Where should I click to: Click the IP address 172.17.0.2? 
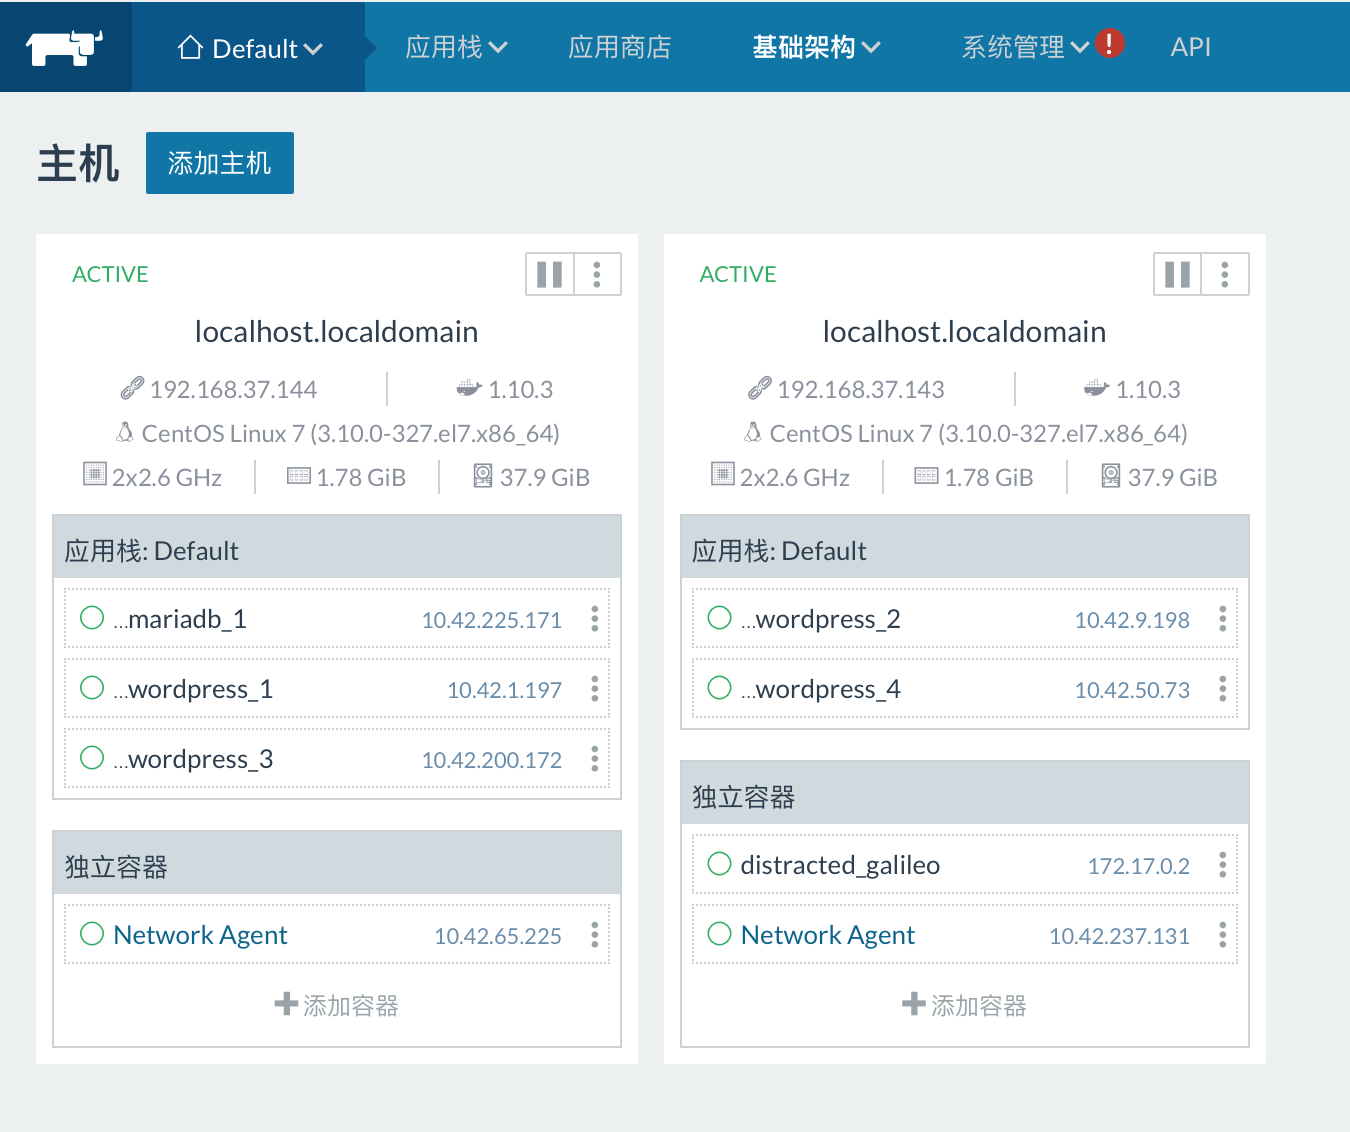[x=1139, y=866]
